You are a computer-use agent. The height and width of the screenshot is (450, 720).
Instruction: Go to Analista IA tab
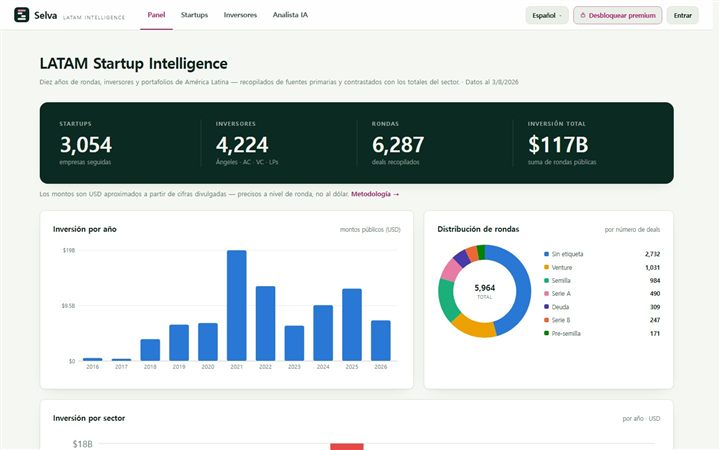pos(290,15)
